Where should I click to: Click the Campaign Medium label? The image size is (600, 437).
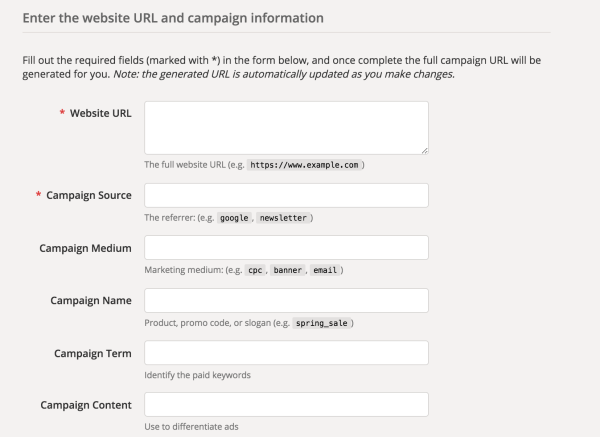pyautogui.click(x=85, y=248)
